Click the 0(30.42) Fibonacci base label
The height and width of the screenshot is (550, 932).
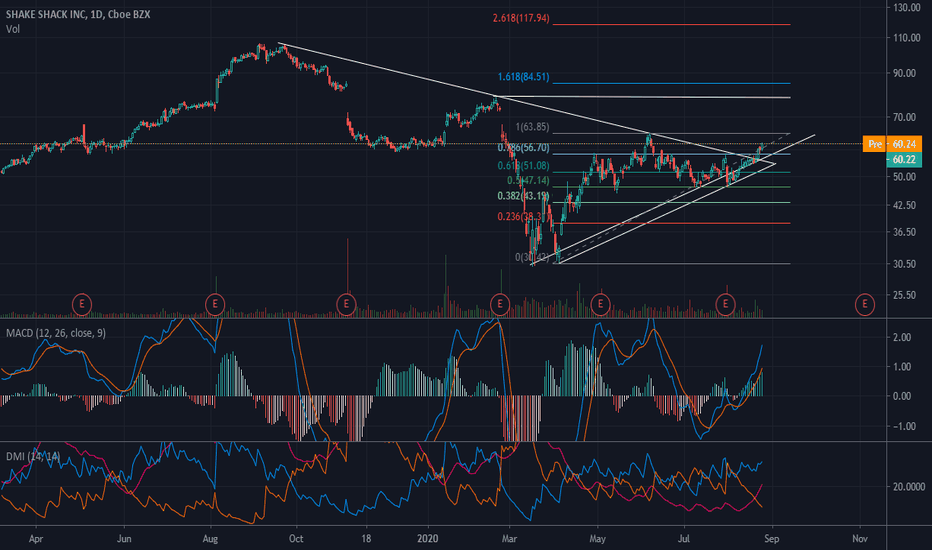tap(532, 257)
